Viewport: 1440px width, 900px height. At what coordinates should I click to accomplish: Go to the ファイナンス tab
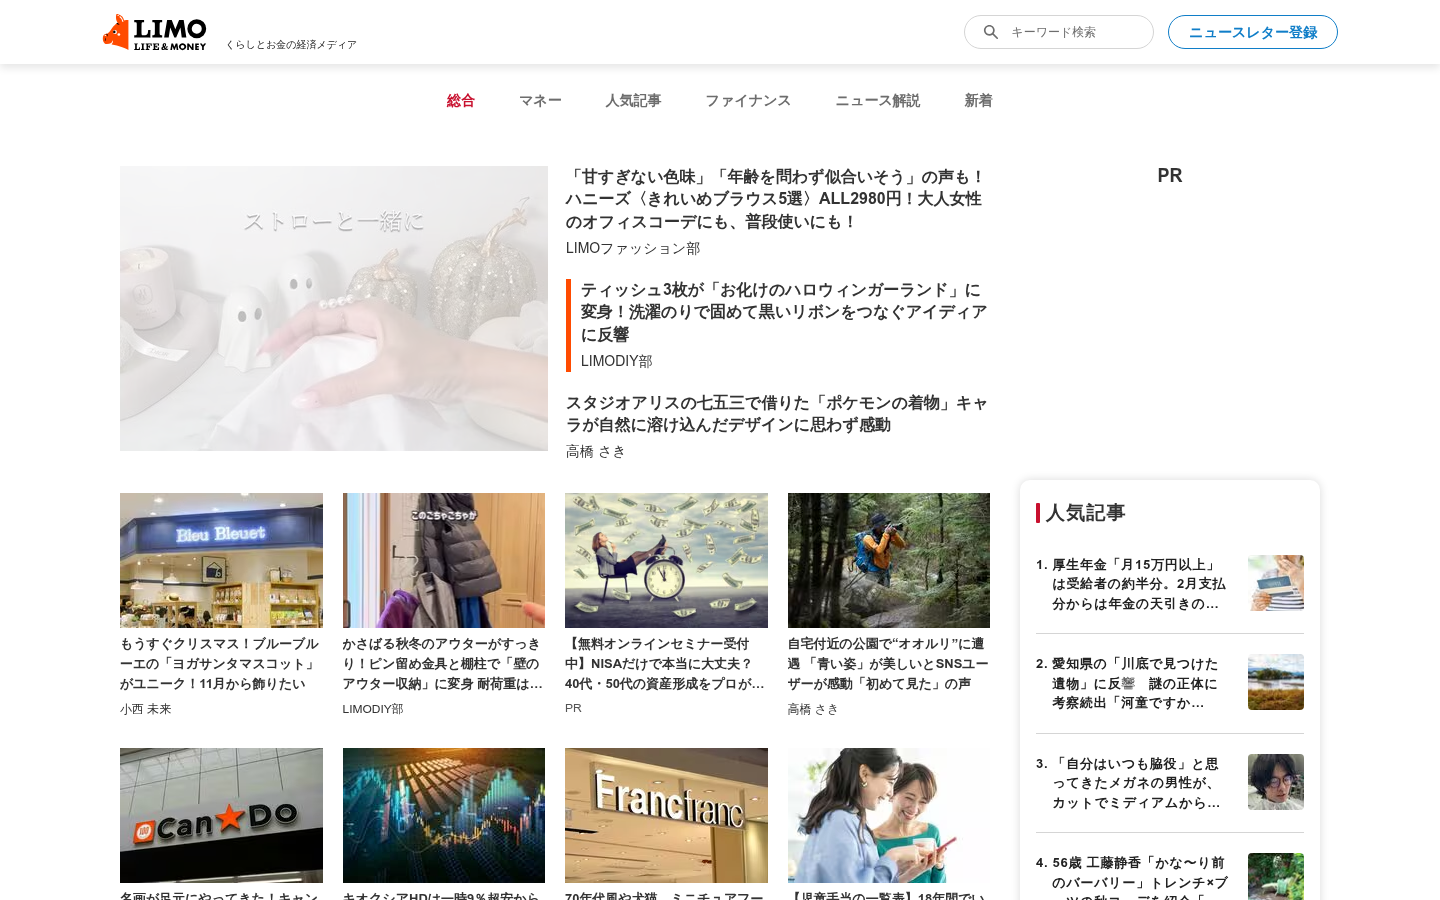click(x=748, y=100)
